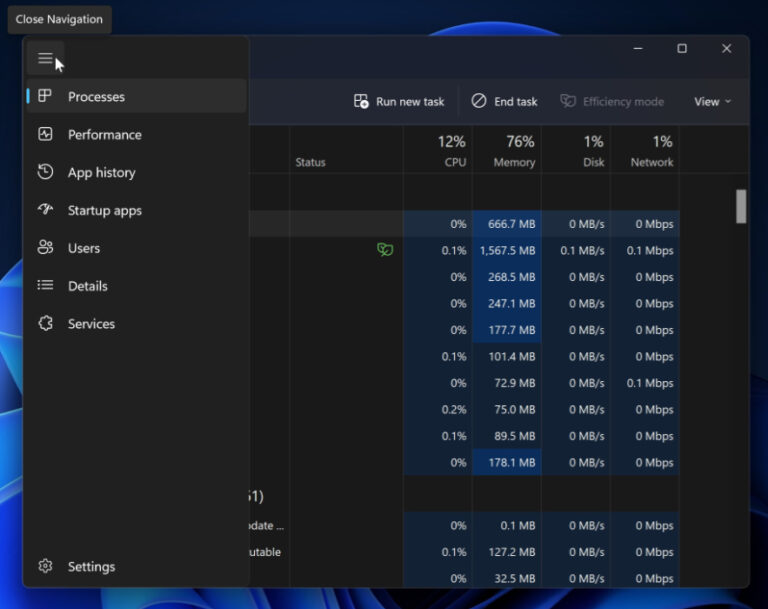Open the Settings label
Screen dimensions: 768x609
tap(92, 567)
